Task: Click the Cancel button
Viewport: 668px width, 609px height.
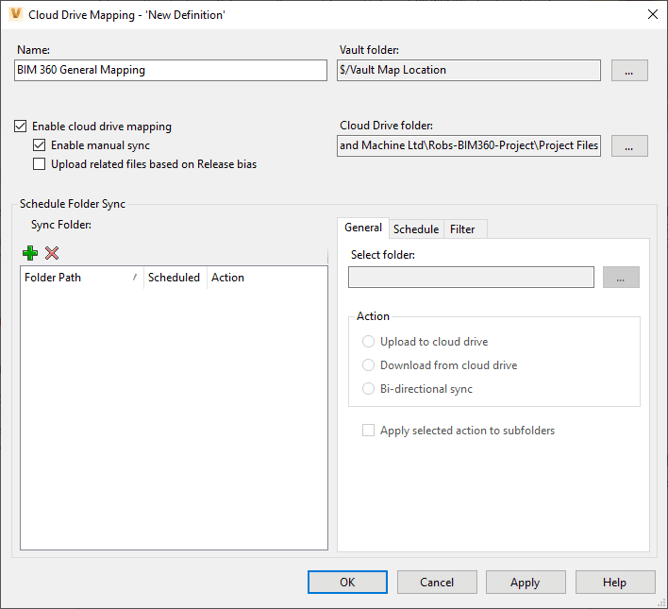Action: coord(437,582)
